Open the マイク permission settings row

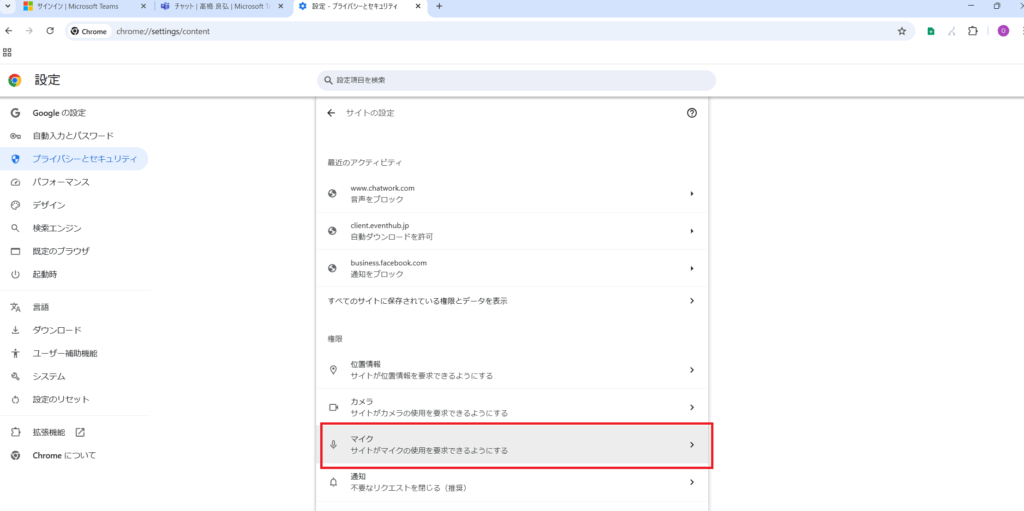point(511,445)
